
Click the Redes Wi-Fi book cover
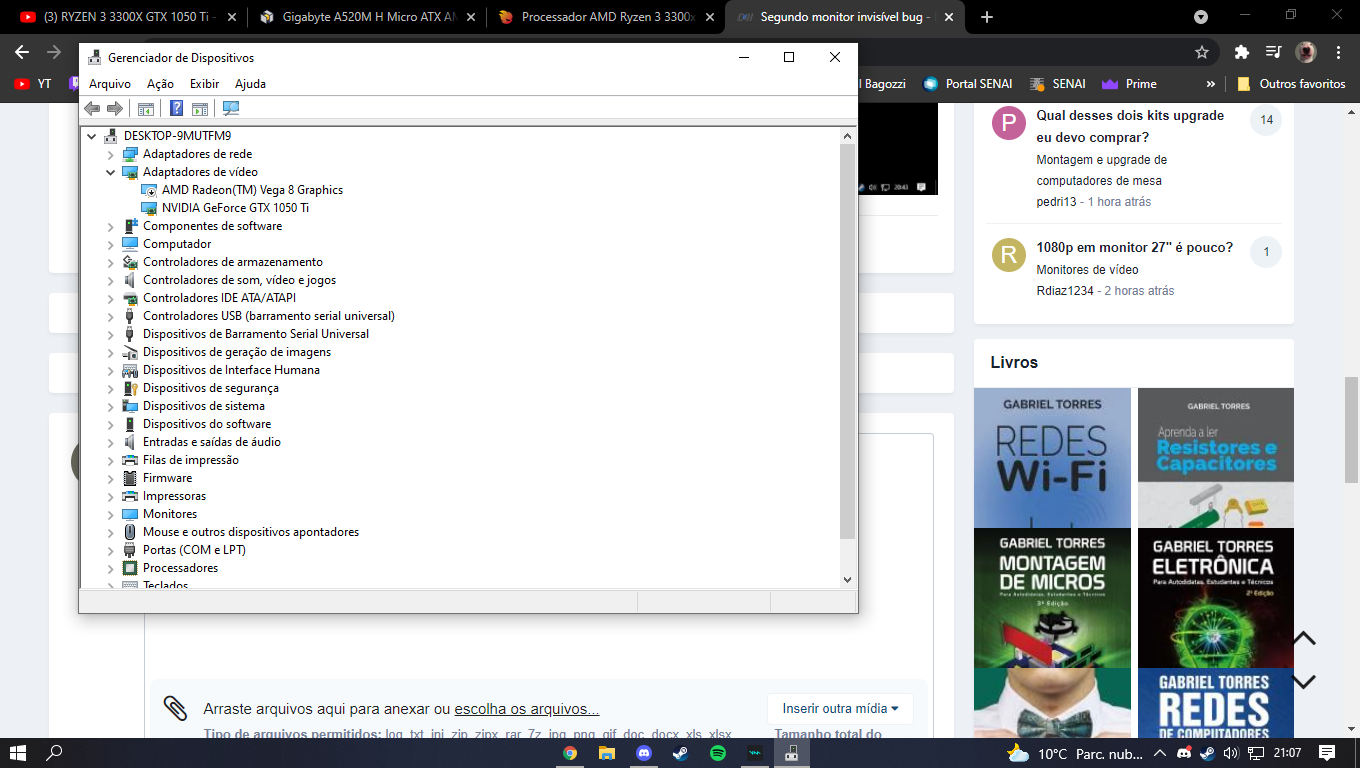(x=1052, y=458)
